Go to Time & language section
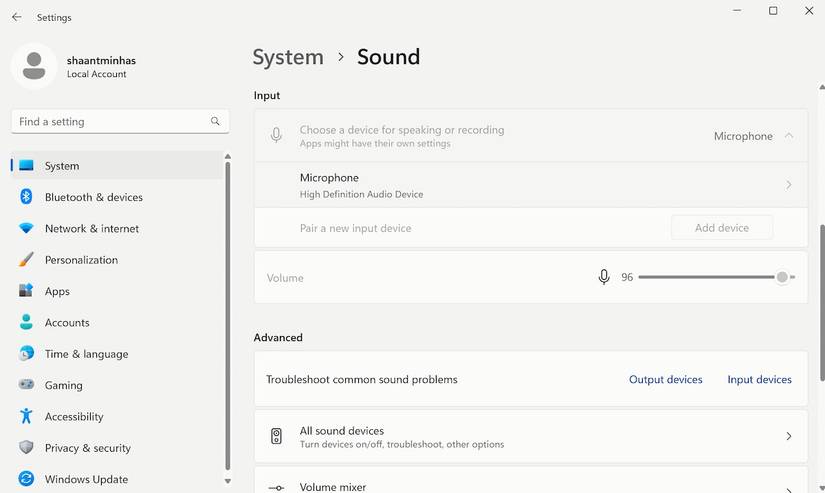Viewport: 825px width, 493px height. point(86,354)
